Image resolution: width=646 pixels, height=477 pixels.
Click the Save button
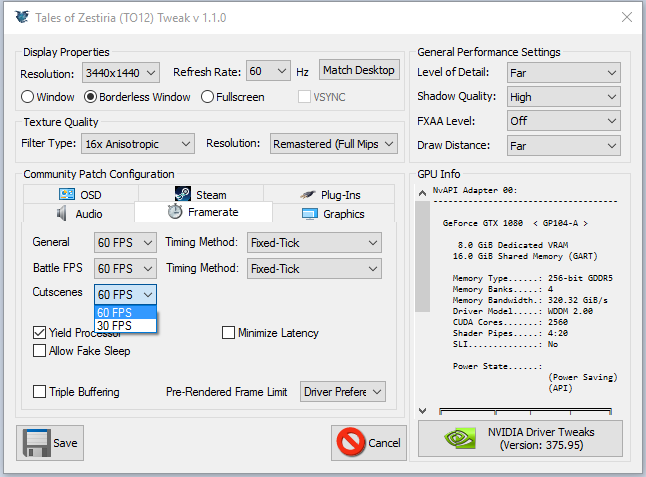point(50,443)
